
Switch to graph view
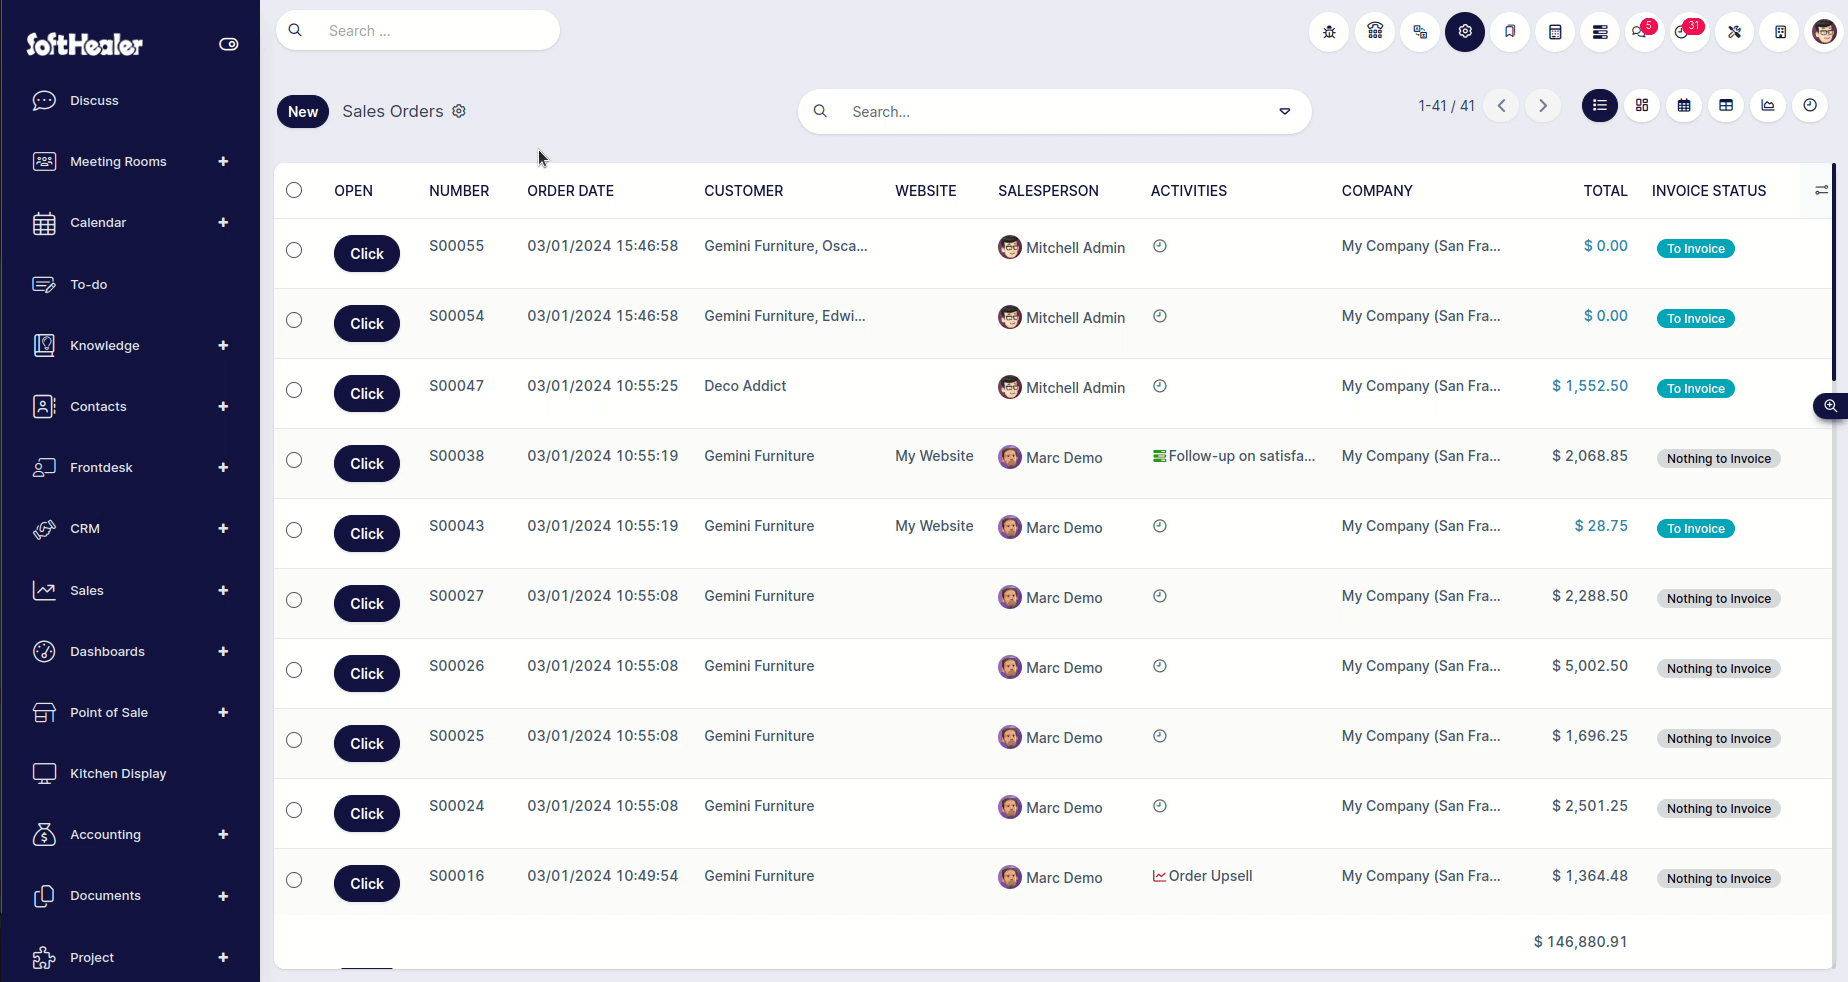tap(1768, 105)
